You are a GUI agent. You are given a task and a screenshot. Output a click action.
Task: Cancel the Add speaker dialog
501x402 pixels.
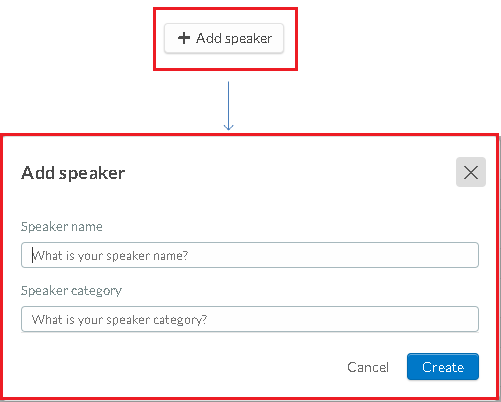[x=368, y=367]
